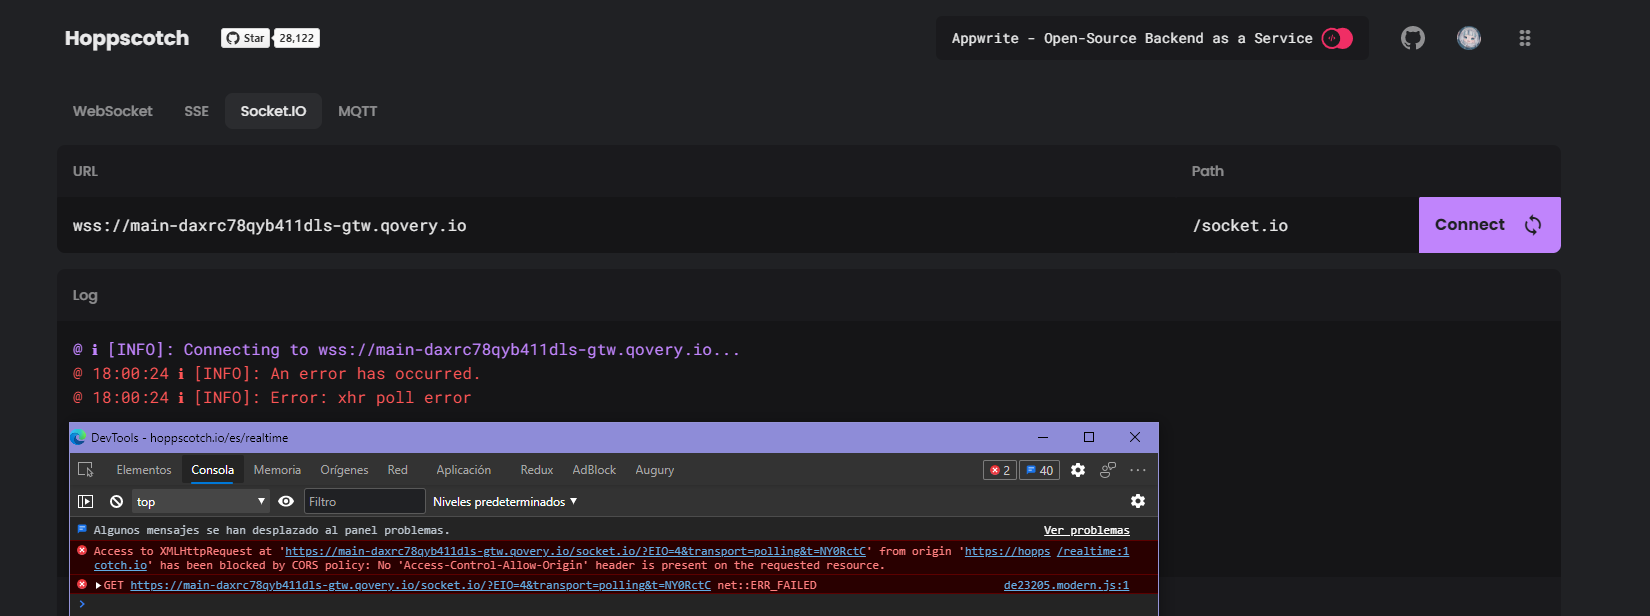
Task: Click the console prompt input line
Action: pos(614,604)
